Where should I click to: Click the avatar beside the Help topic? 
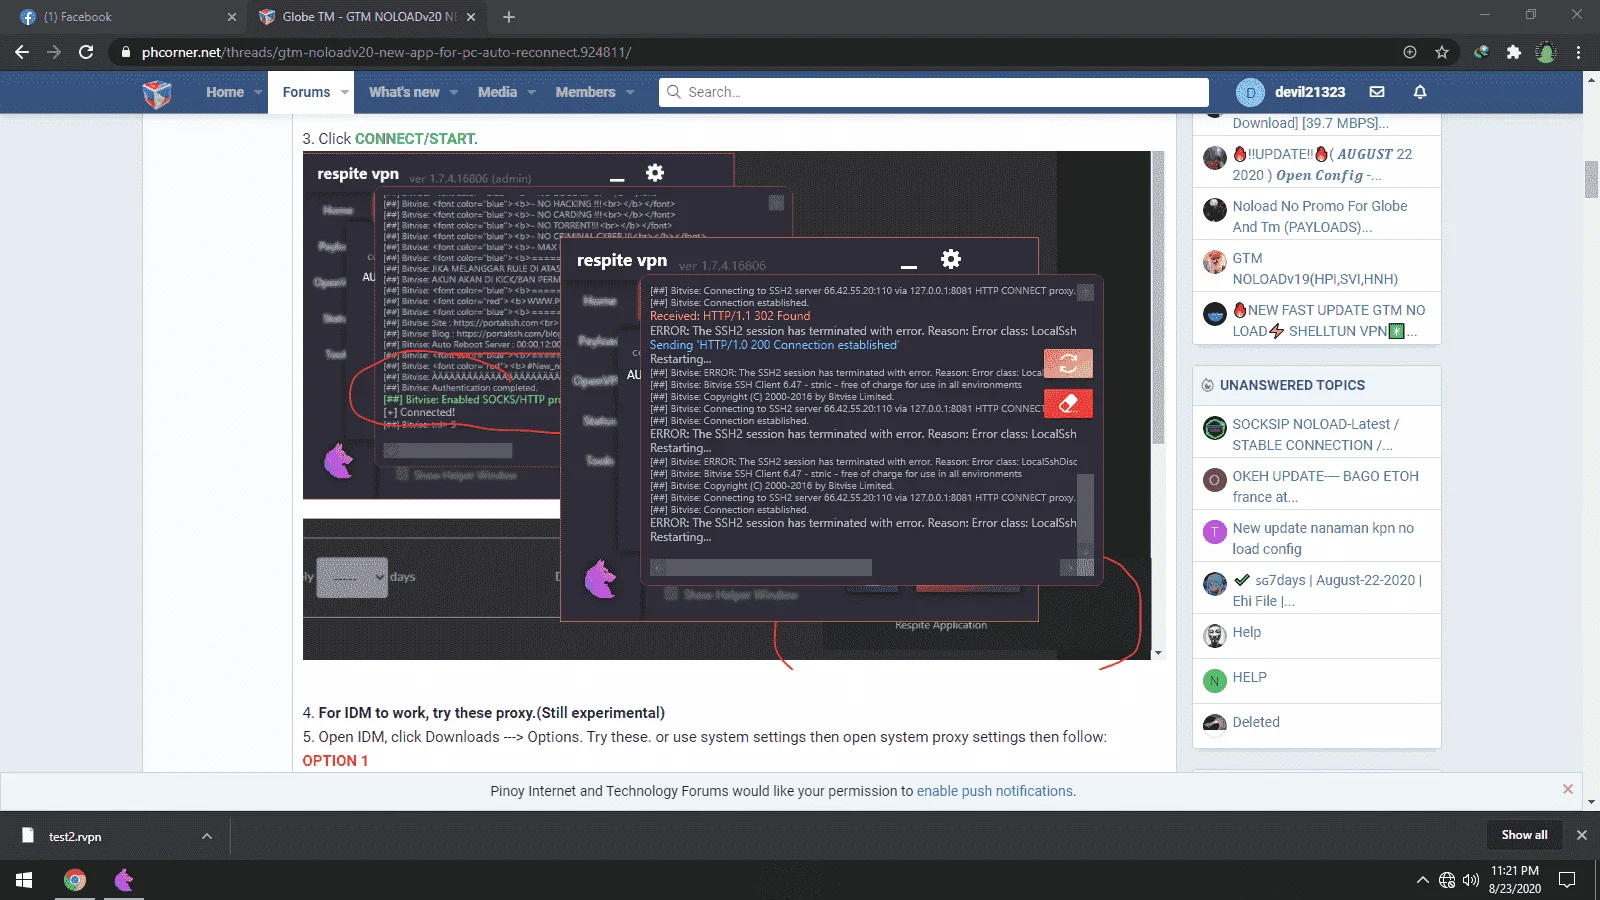[1214, 636]
